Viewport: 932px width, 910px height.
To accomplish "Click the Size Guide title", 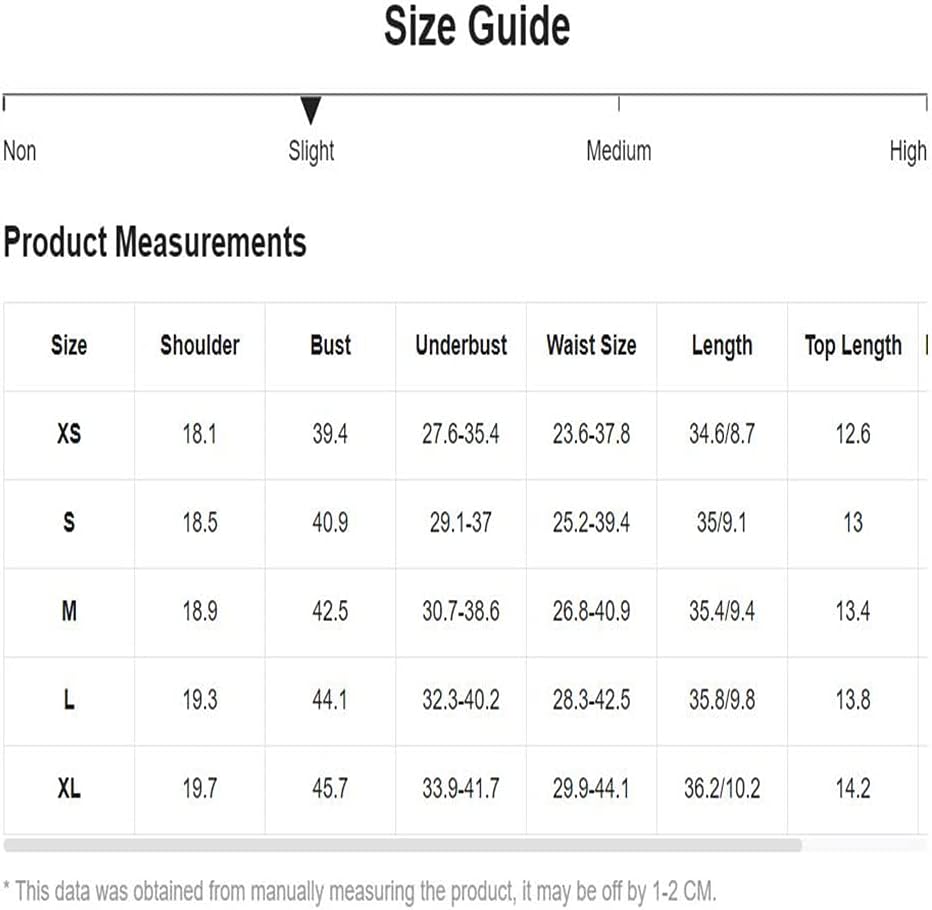I will click(x=477, y=26).
